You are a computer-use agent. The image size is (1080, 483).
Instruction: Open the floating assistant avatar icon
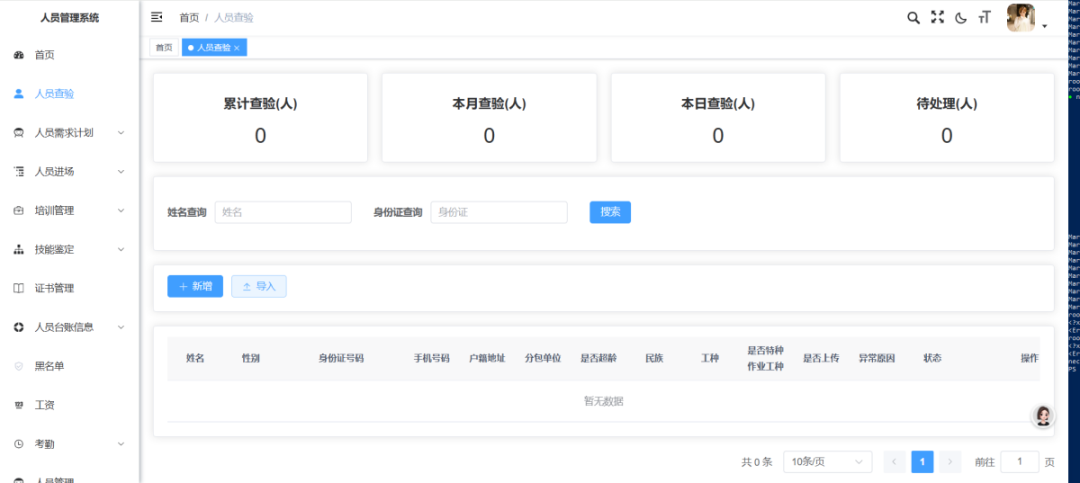pyautogui.click(x=1043, y=415)
